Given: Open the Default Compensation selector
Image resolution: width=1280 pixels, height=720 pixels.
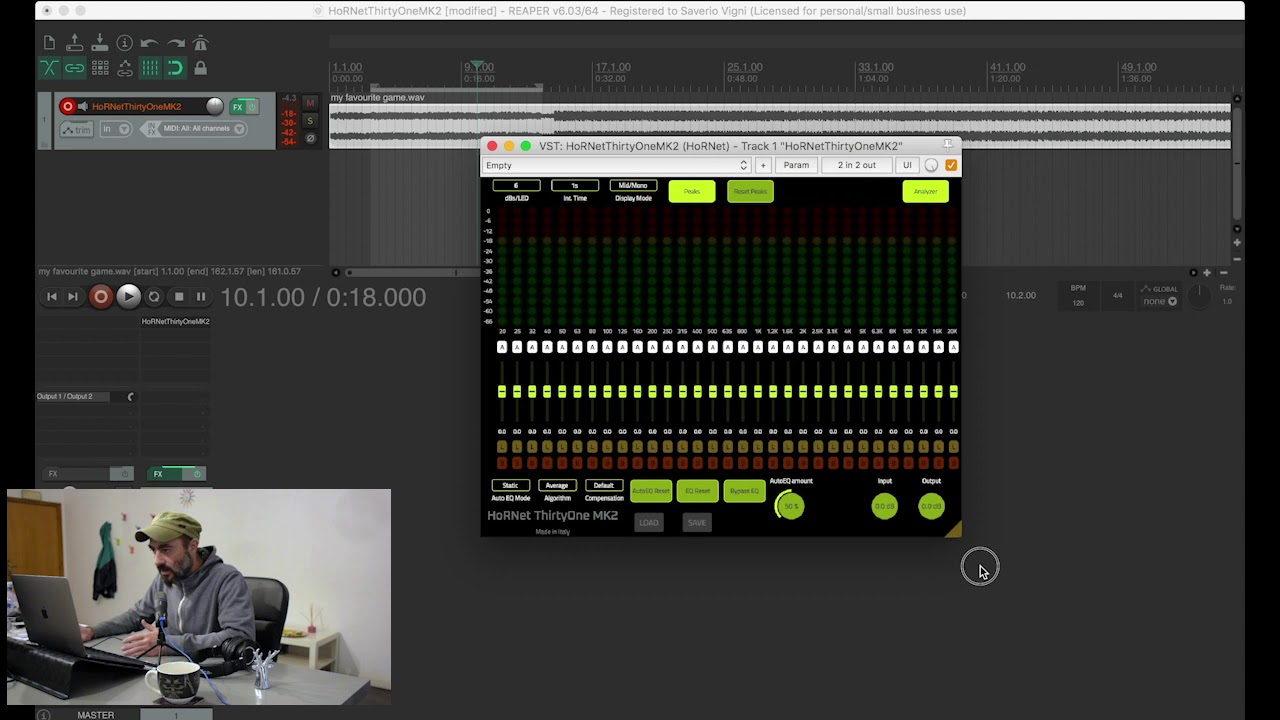Looking at the screenshot, I should [x=604, y=486].
